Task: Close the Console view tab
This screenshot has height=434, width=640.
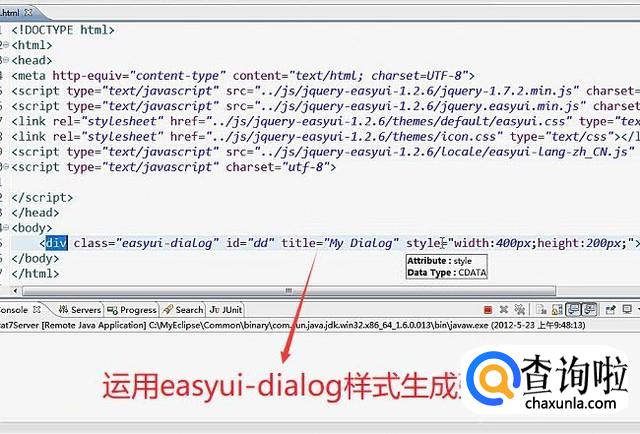Action: click(37, 309)
